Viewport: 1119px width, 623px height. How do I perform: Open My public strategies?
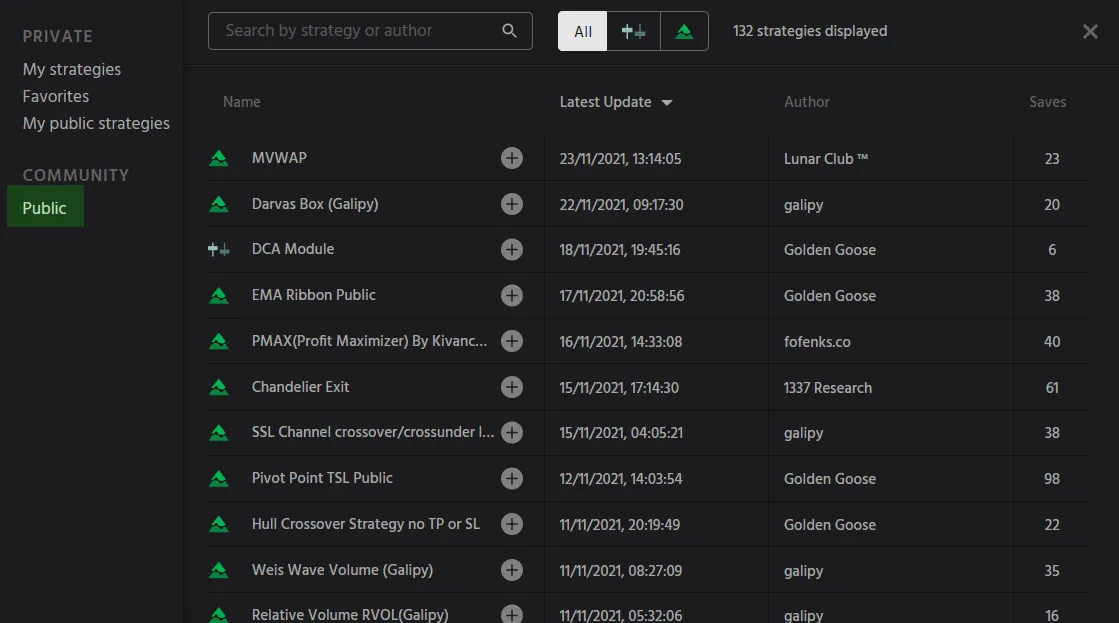[96, 123]
